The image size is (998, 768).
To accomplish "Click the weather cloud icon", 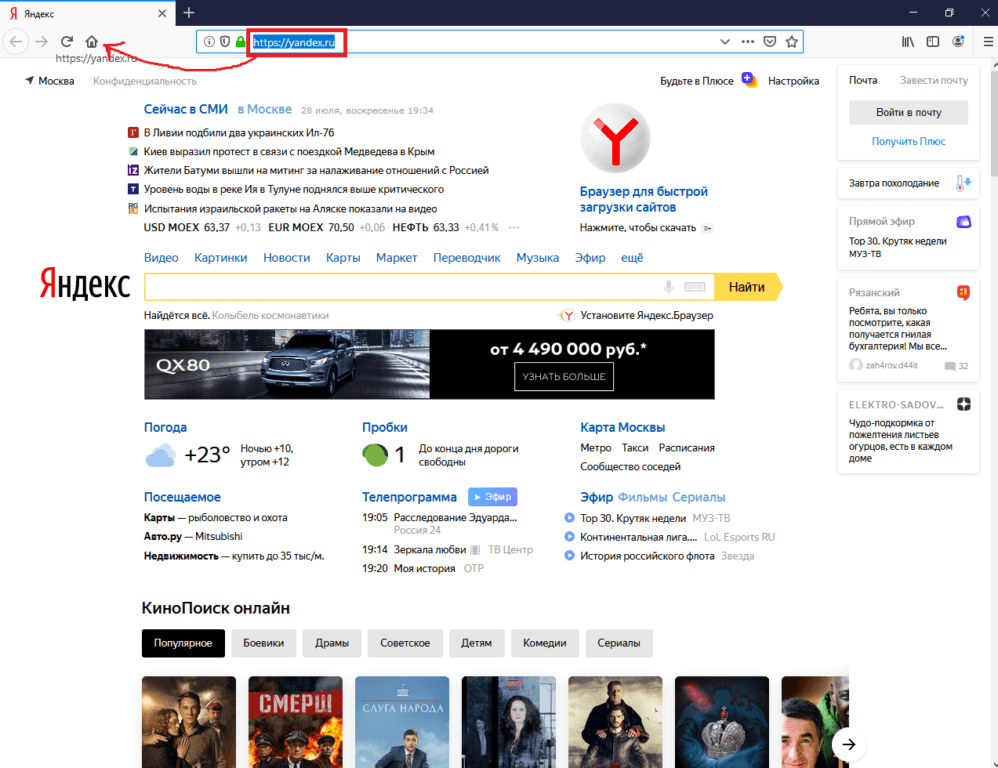I will (x=160, y=456).
